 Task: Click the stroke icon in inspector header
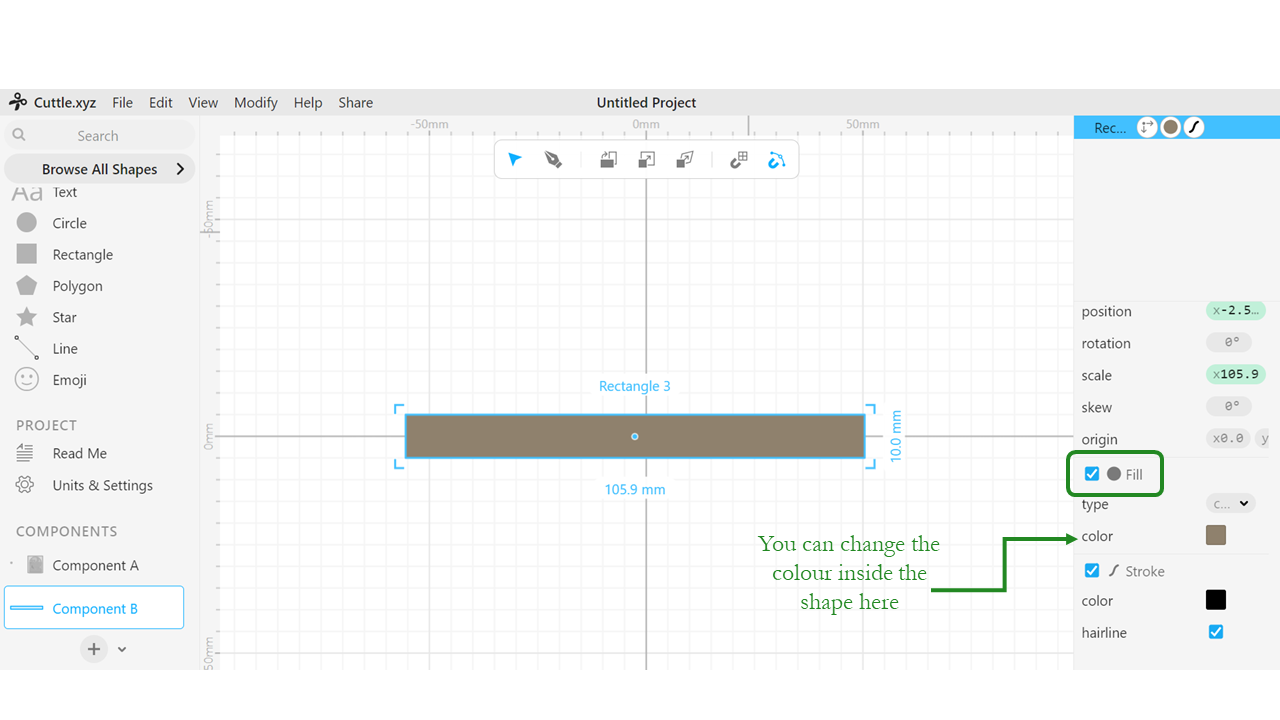click(1194, 127)
